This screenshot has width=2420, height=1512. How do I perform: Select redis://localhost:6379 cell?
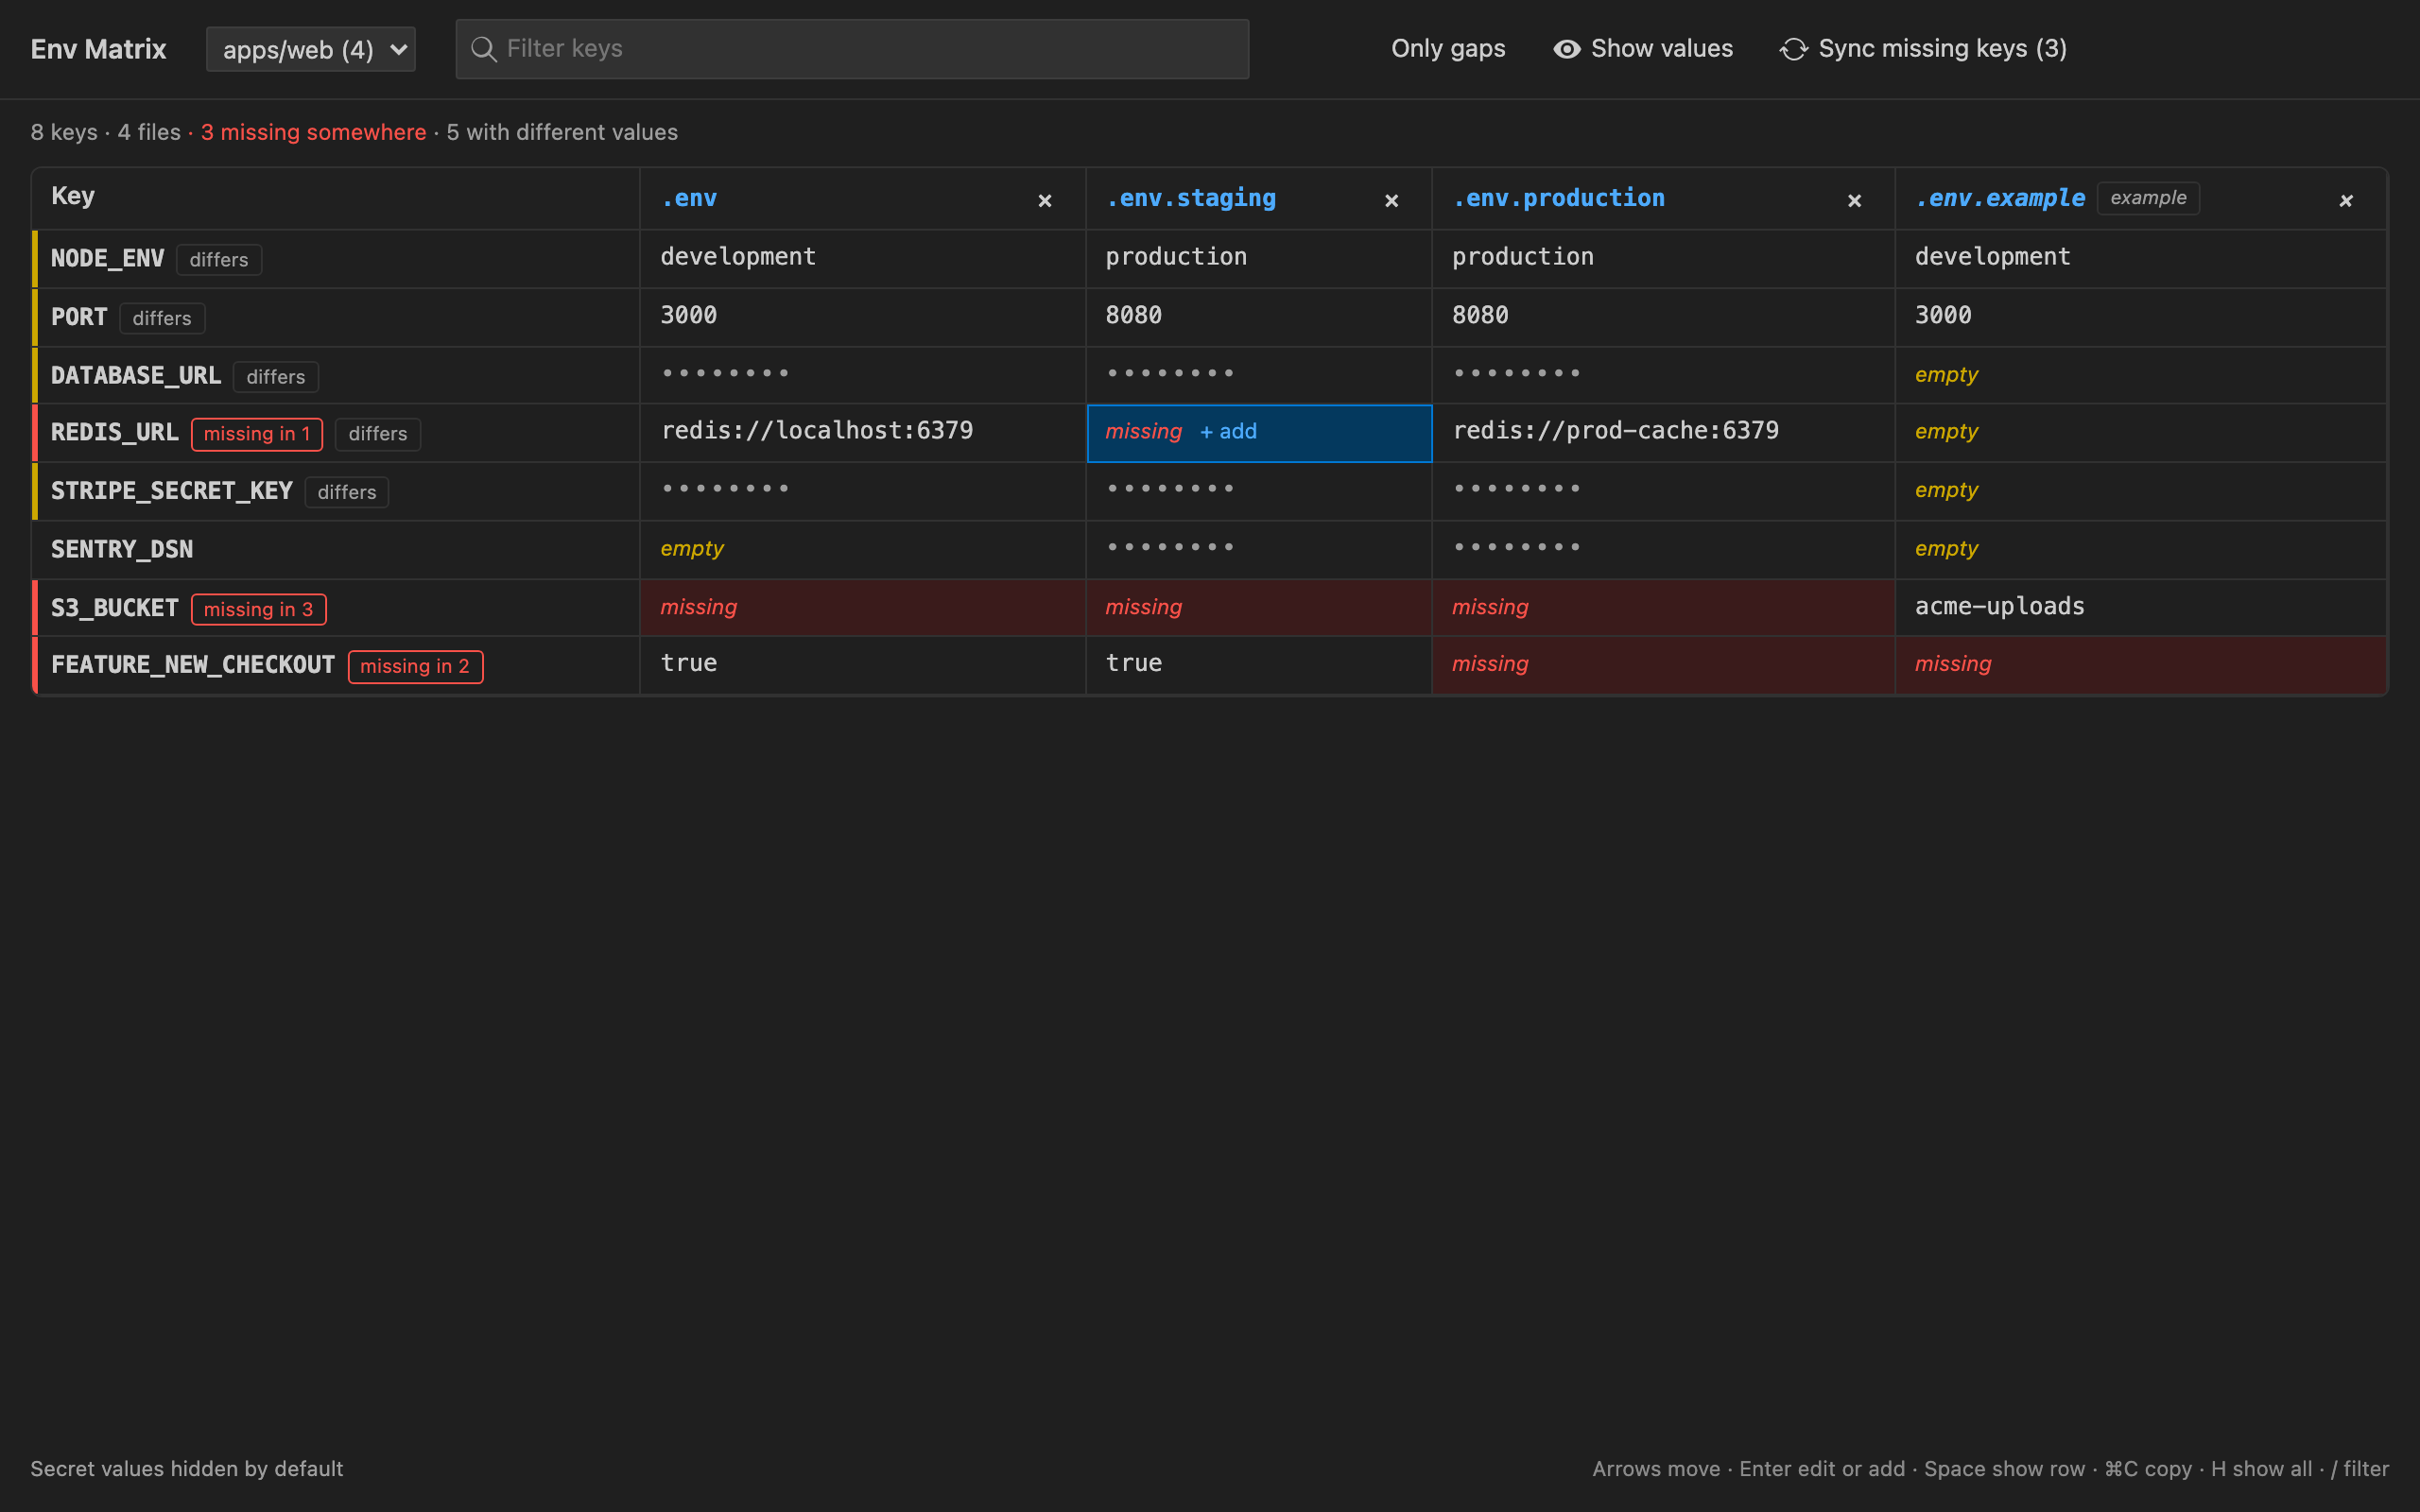(x=863, y=433)
